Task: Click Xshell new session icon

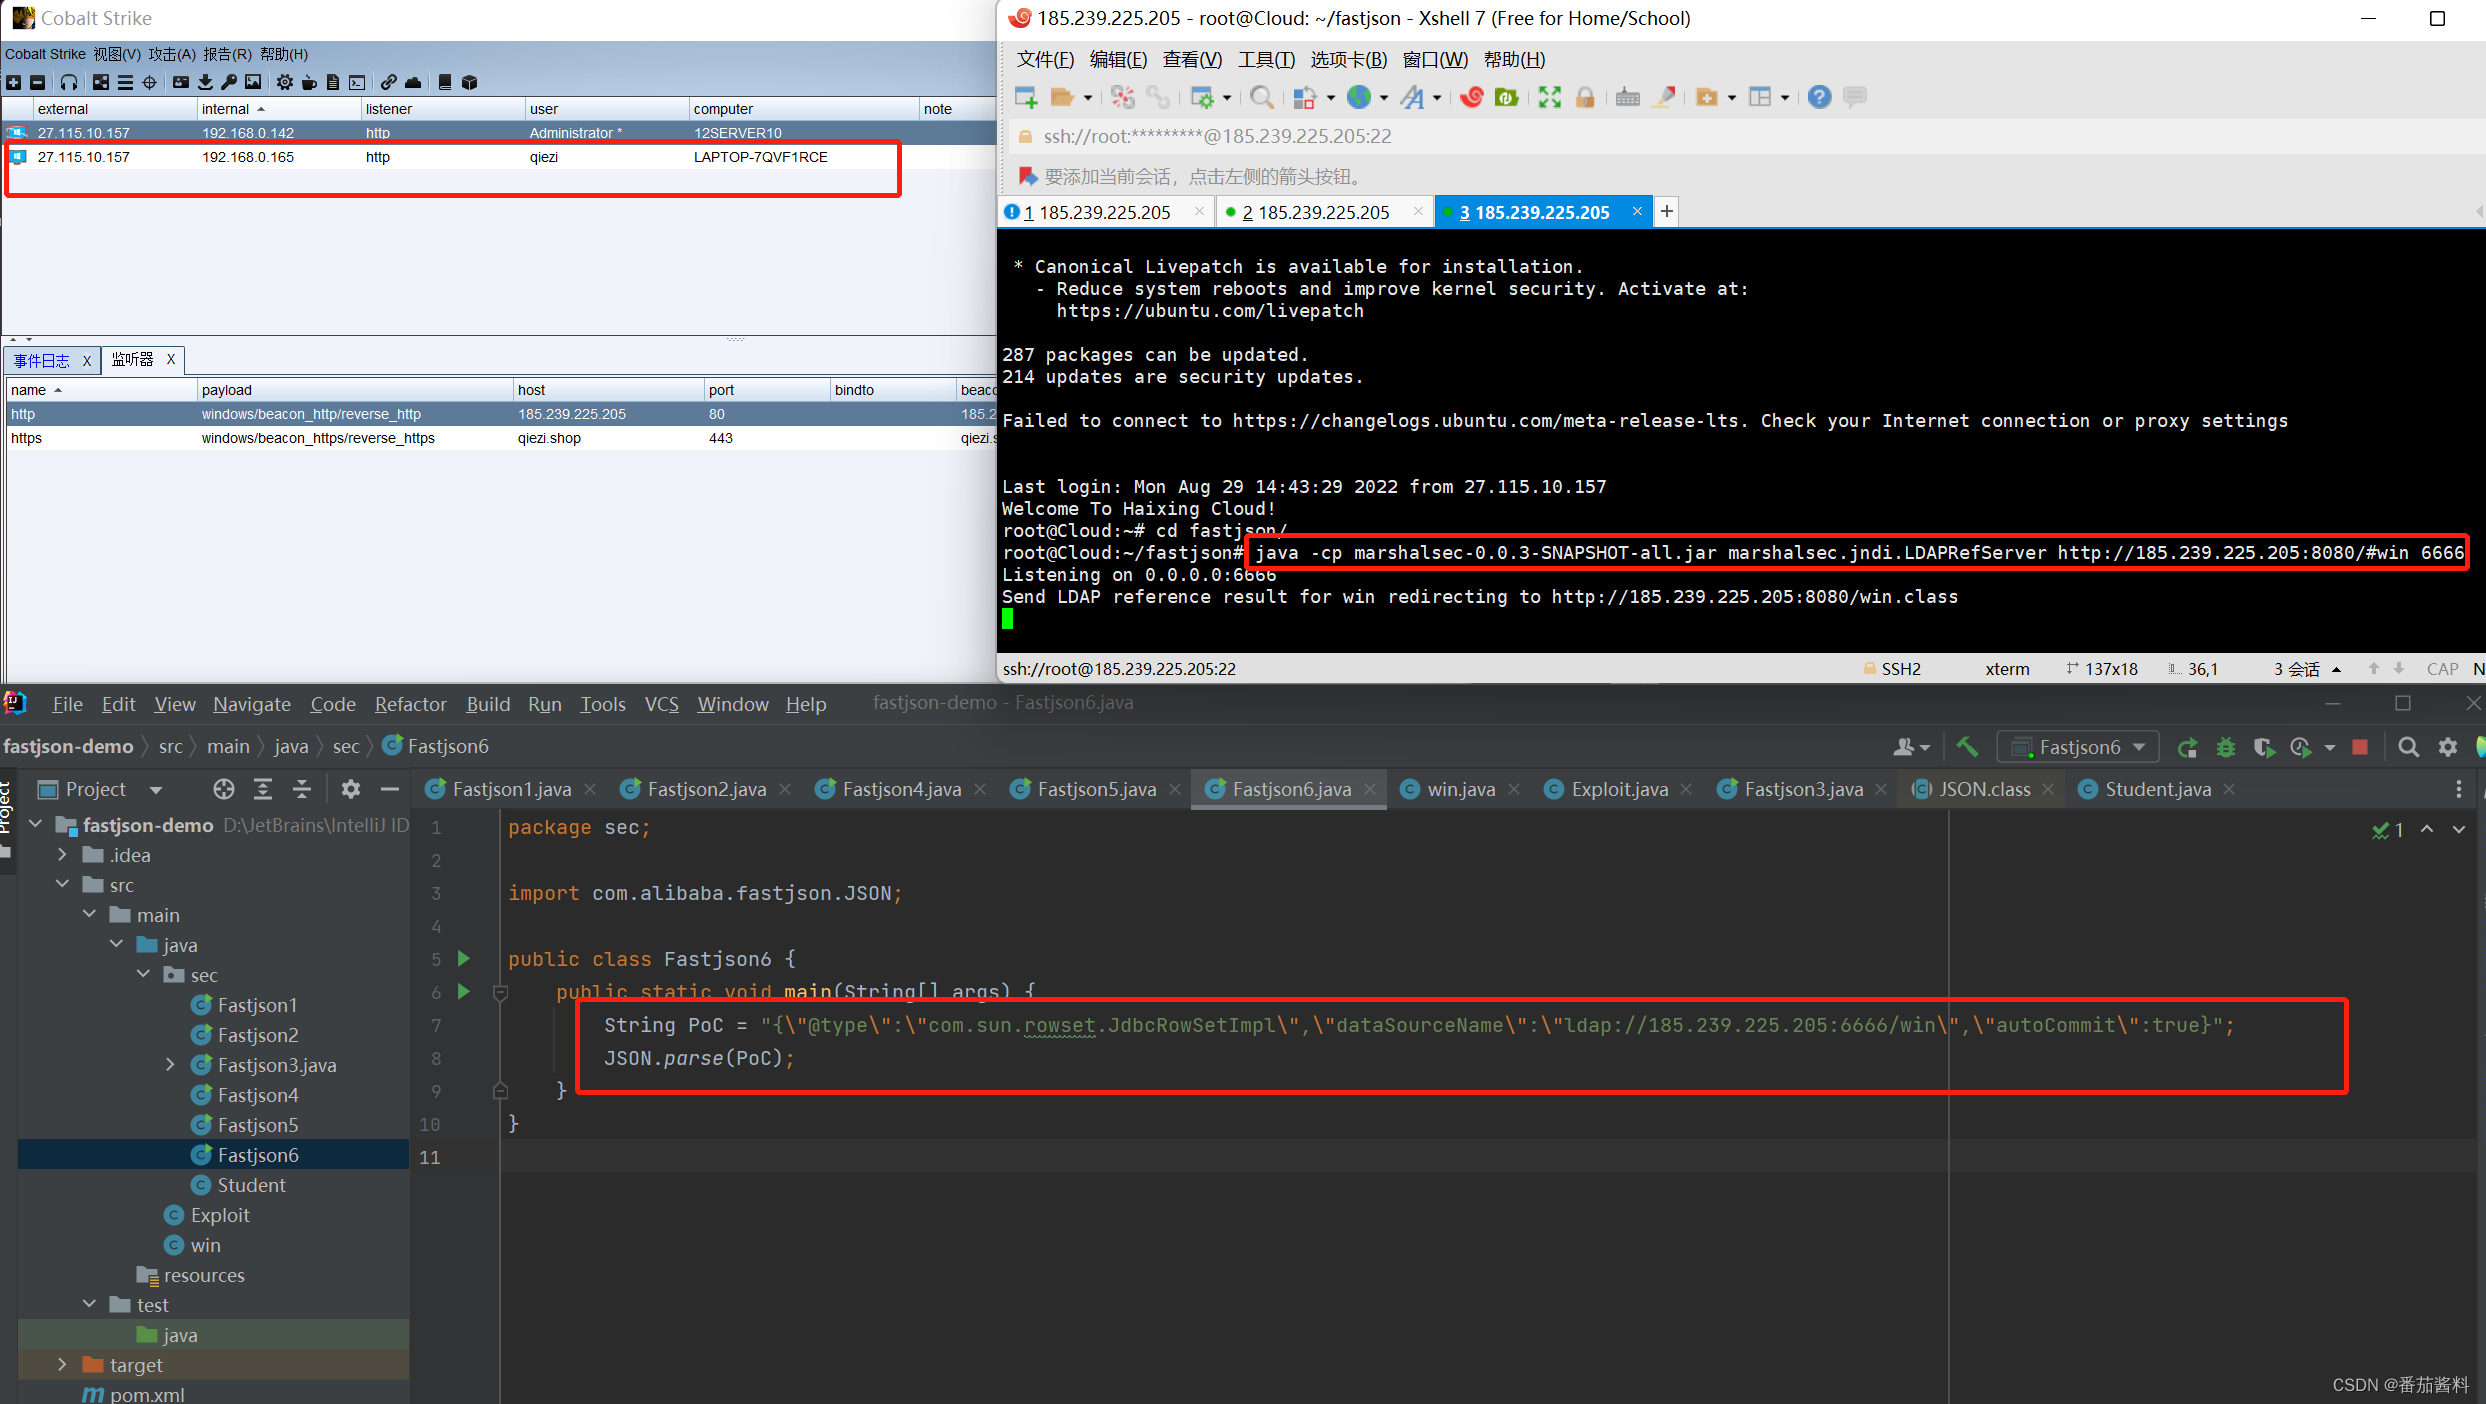Action: [1025, 97]
